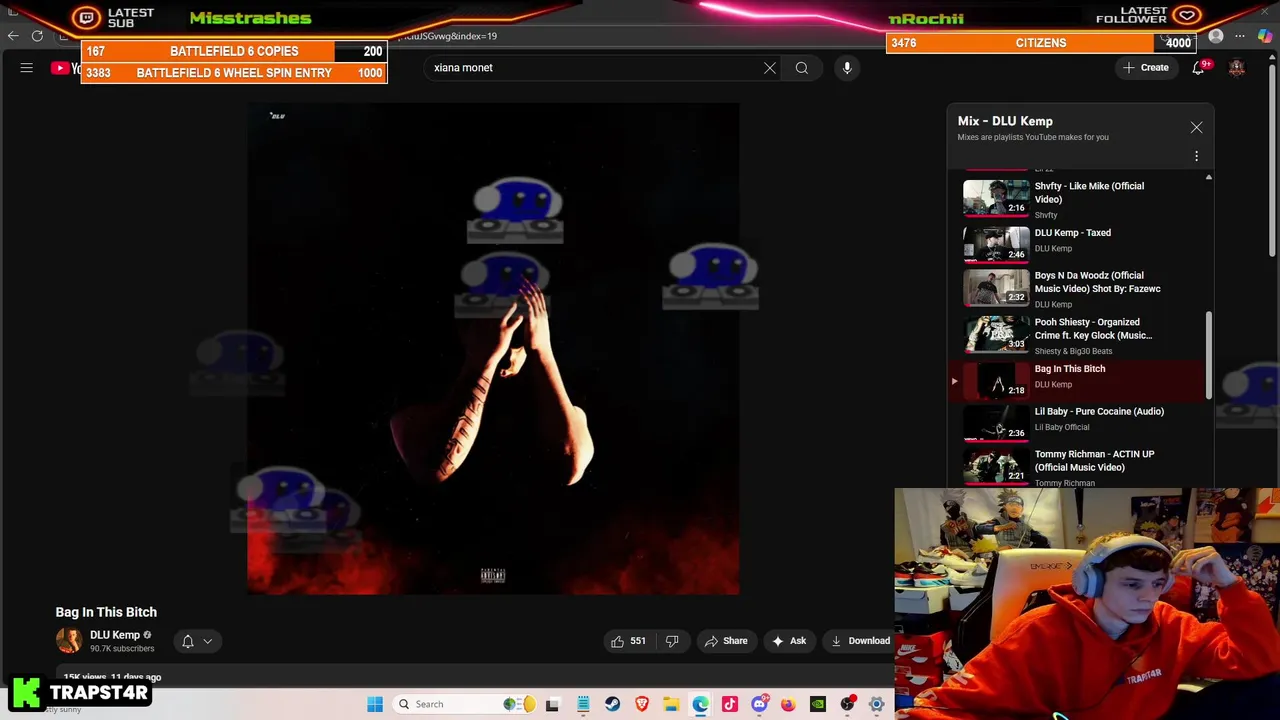Click the Ask button below video
Image resolution: width=1280 pixels, height=720 pixels.
pyautogui.click(x=789, y=641)
